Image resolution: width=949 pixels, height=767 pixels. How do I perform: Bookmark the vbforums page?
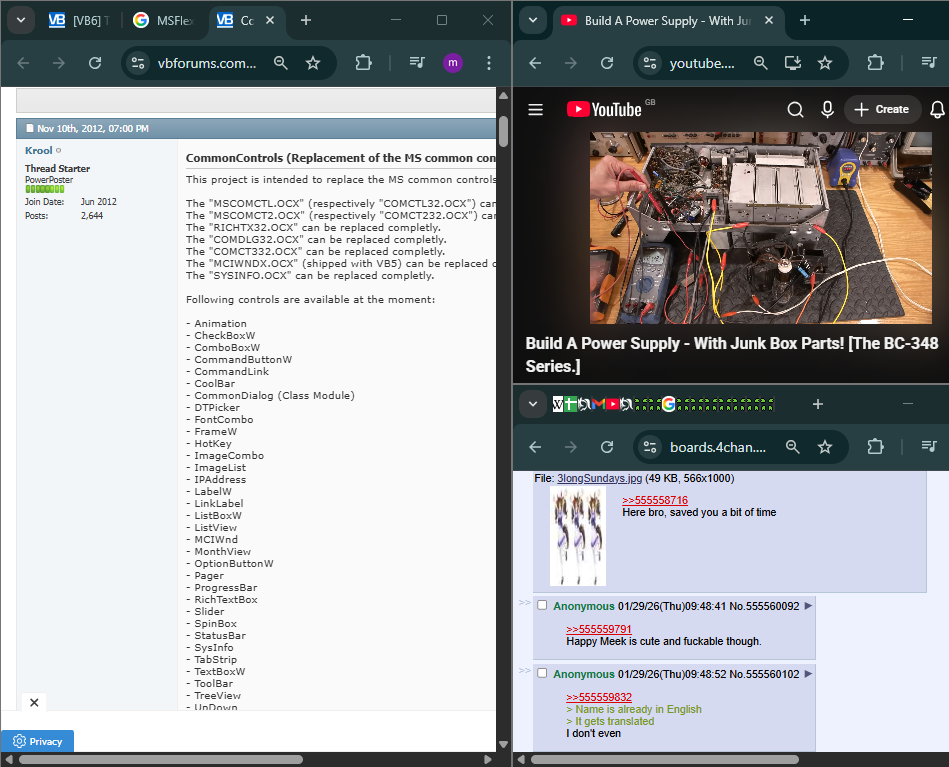[313, 63]
